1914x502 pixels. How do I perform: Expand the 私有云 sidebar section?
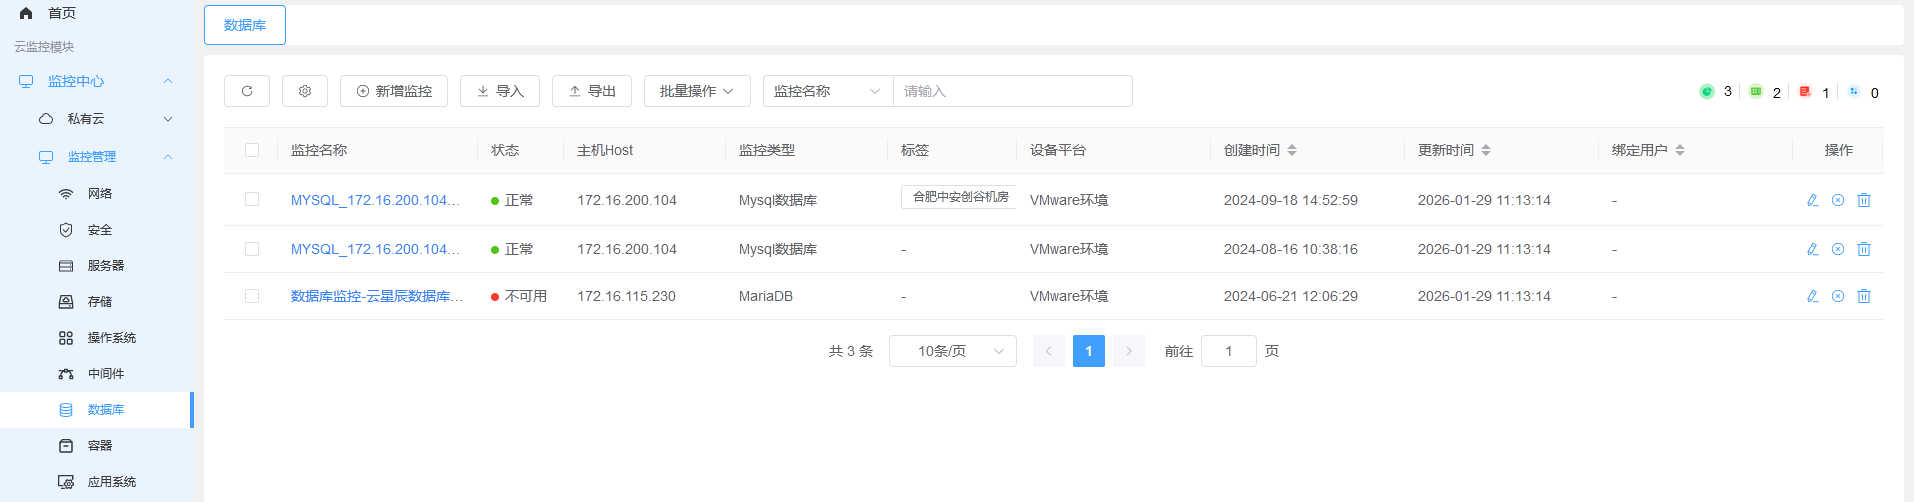click(x=168, y=119)
